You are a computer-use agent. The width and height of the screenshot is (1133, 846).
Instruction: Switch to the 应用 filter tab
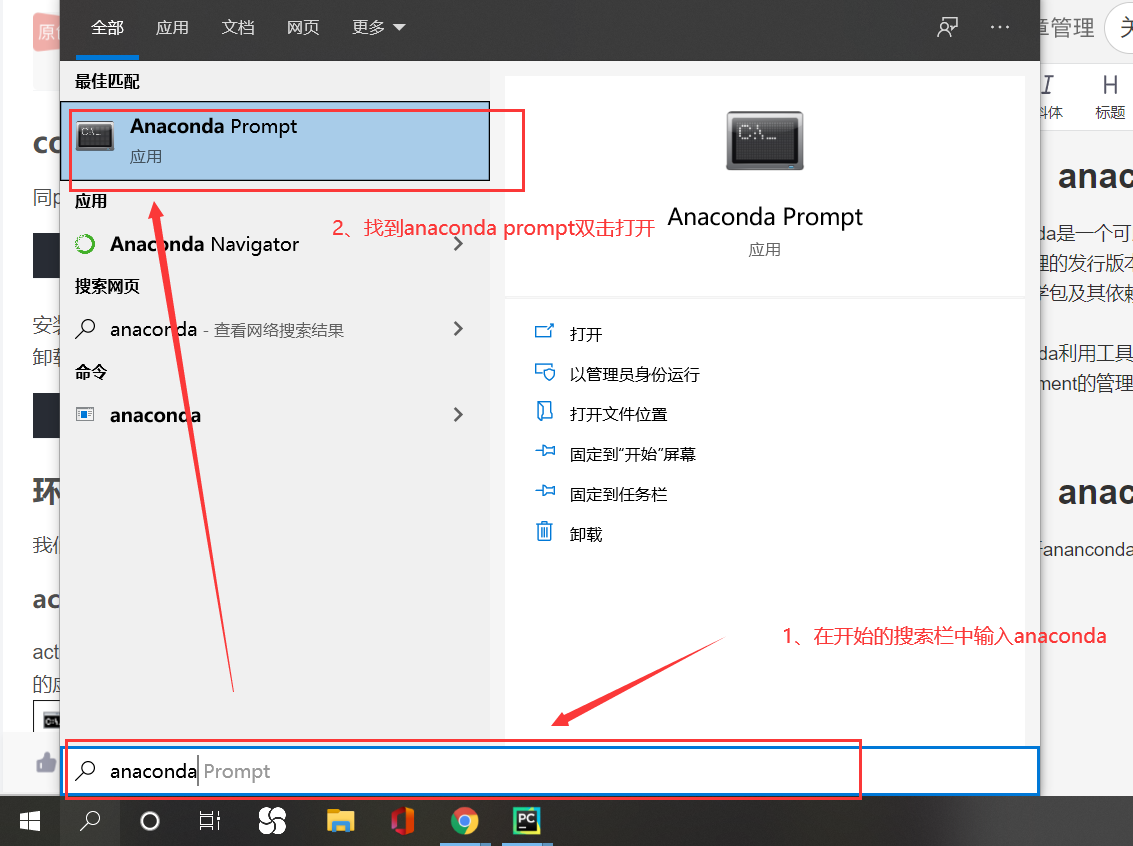tap(172, 27)
